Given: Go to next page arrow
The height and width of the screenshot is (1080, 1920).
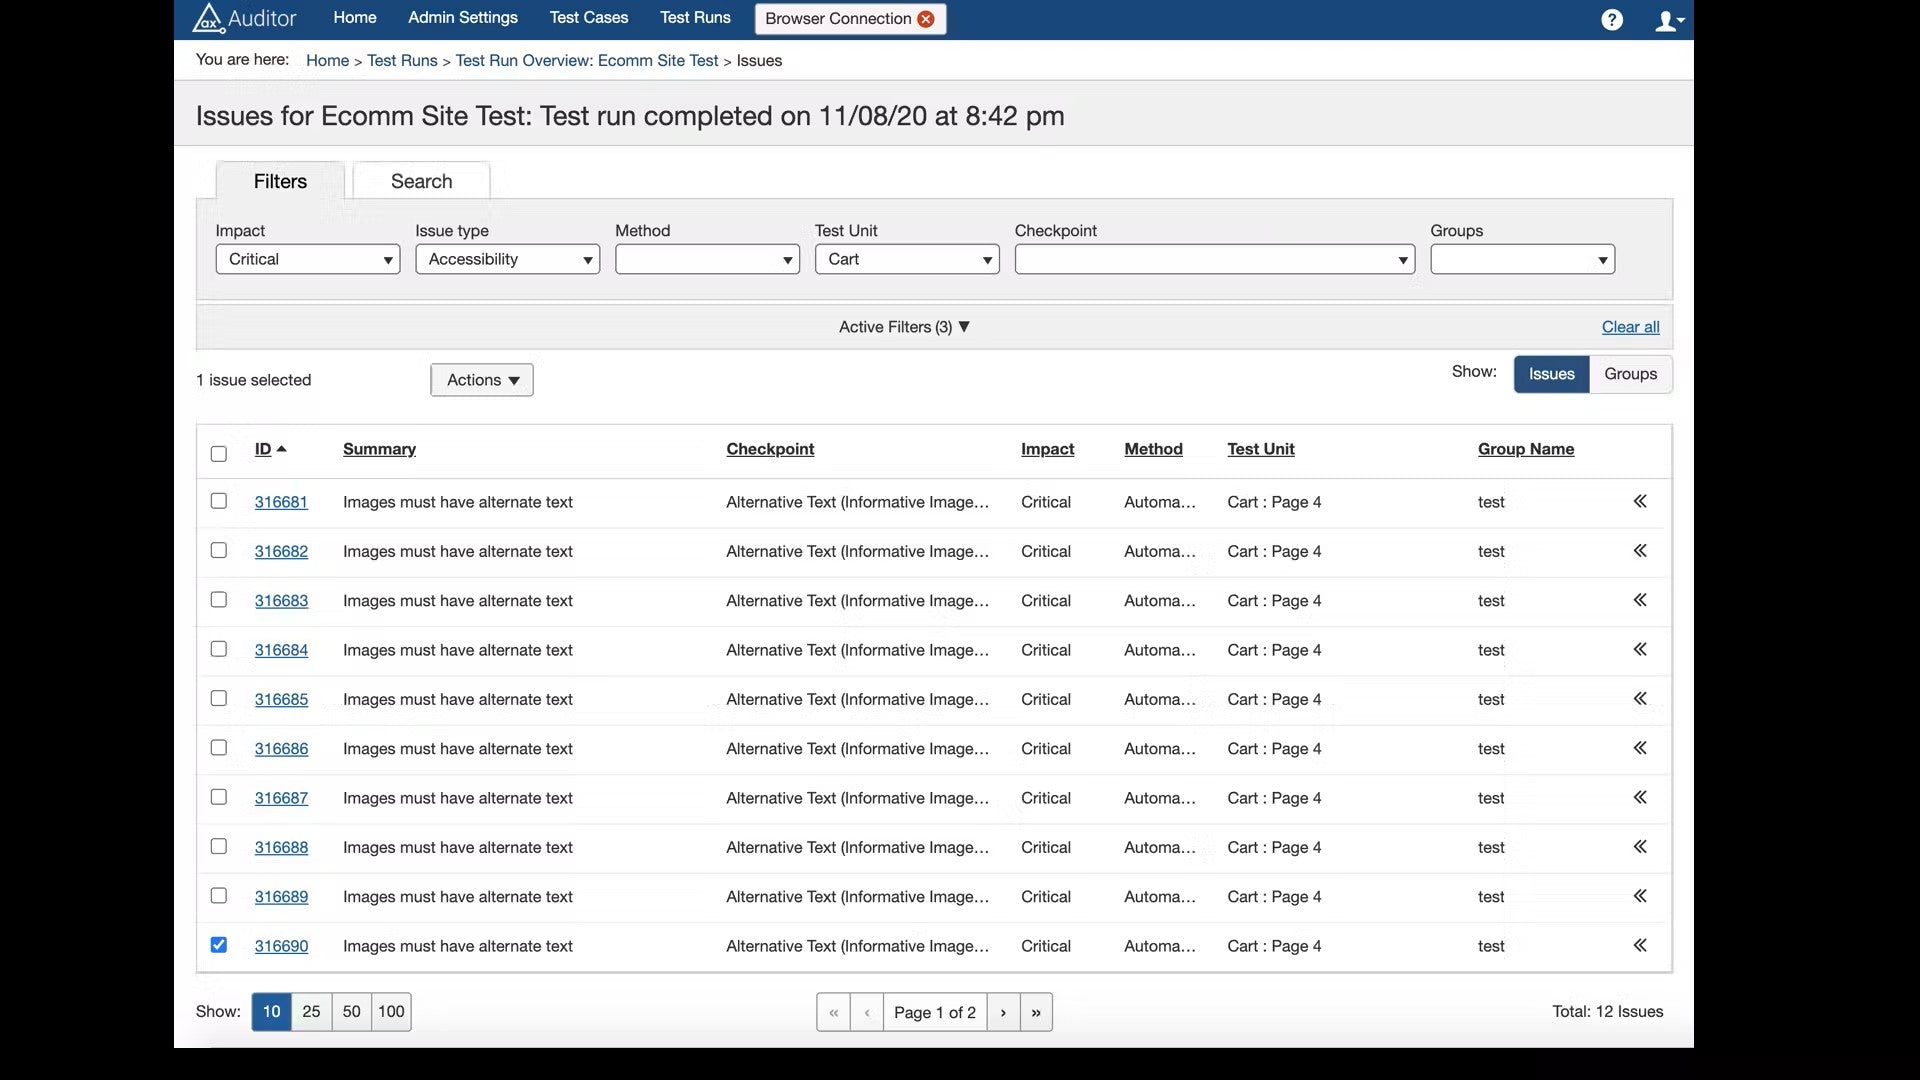Looking at the screenshot, I should point(1003,1012).
